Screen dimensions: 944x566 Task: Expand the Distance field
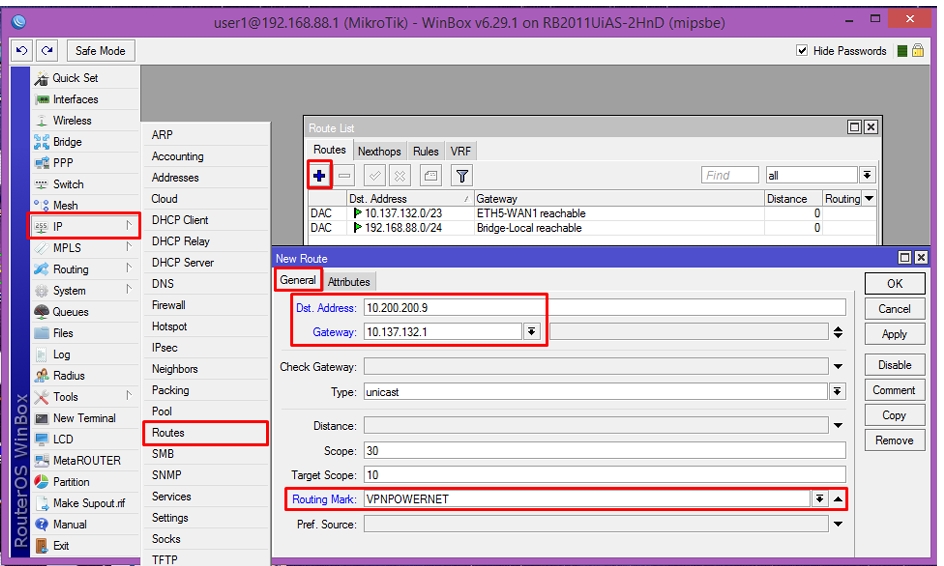point(837,426)
